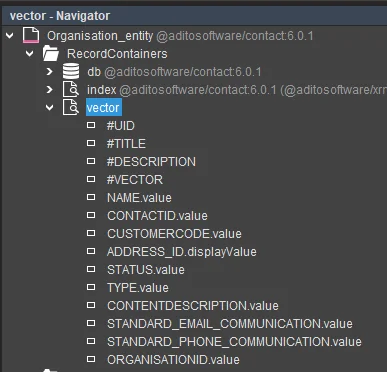Click the db database icon

point(71,71)
